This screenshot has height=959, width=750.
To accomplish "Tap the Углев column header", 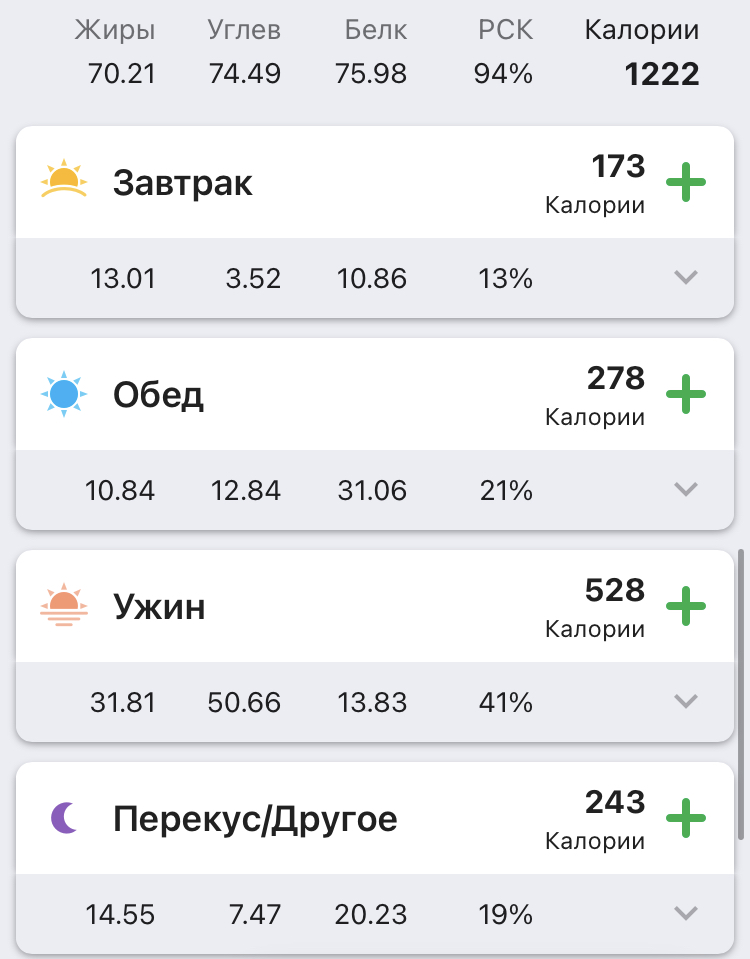I will 245,30.
